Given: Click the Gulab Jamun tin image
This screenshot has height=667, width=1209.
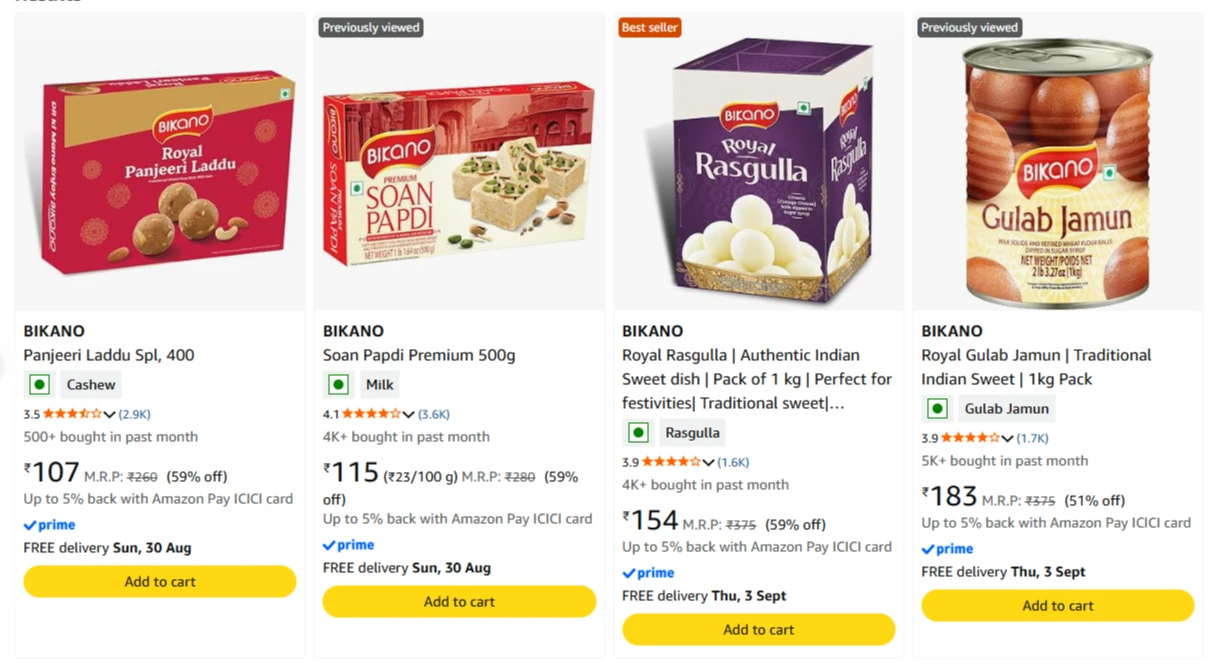Looking at the screenshot, I should (1057, 170).
